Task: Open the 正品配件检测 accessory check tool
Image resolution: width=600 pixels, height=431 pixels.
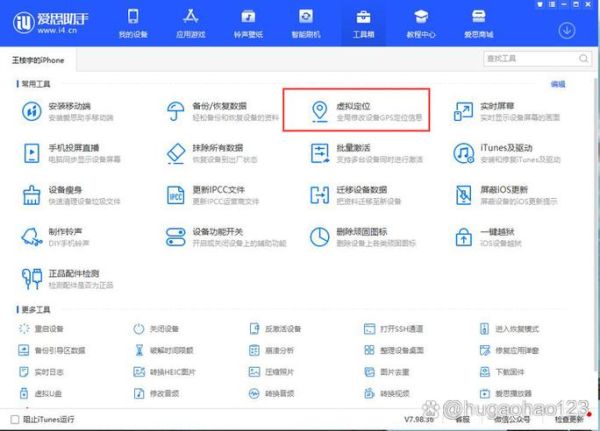Action: click(67, 279)
